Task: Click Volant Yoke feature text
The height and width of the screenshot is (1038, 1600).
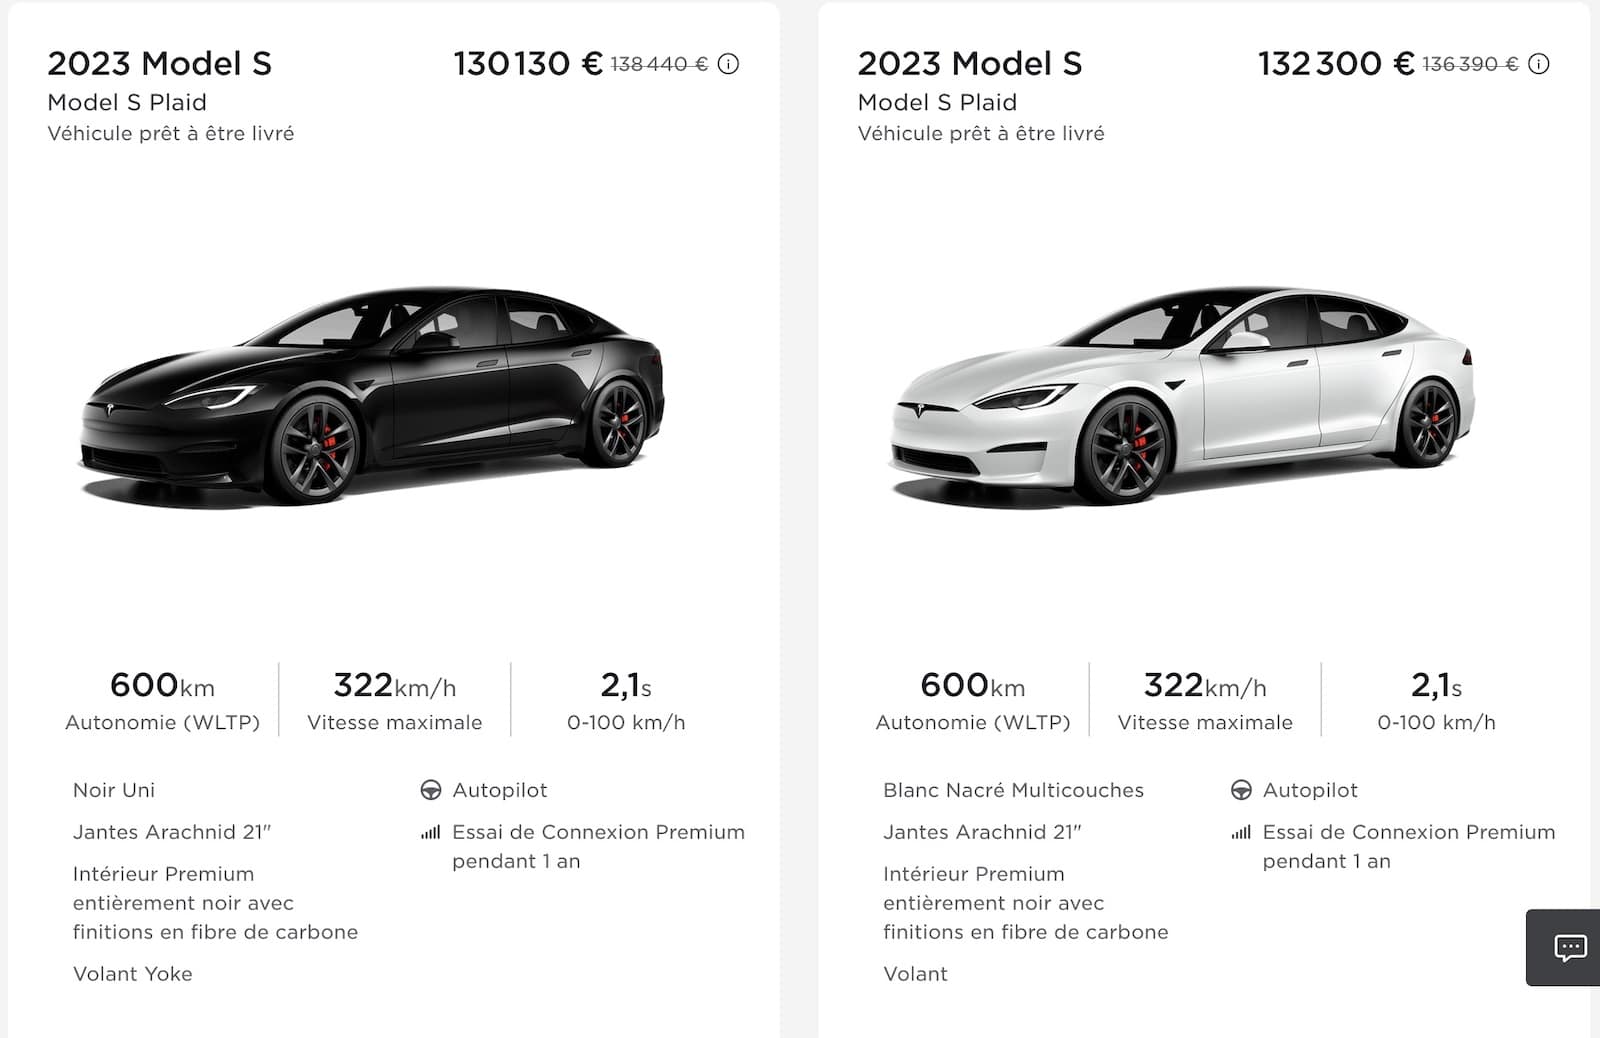Action: (x=133, y=974)
